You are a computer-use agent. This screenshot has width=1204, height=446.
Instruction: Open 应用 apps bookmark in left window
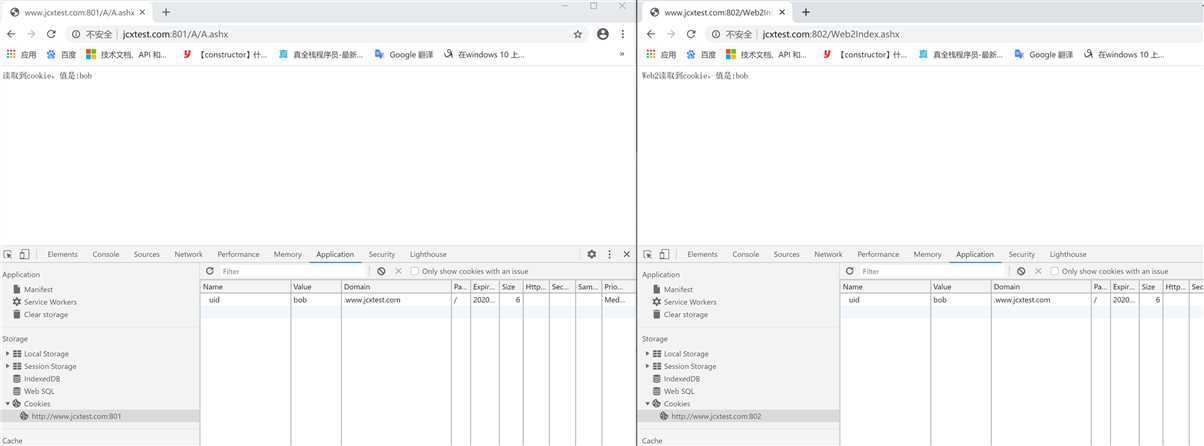[20, 54]
